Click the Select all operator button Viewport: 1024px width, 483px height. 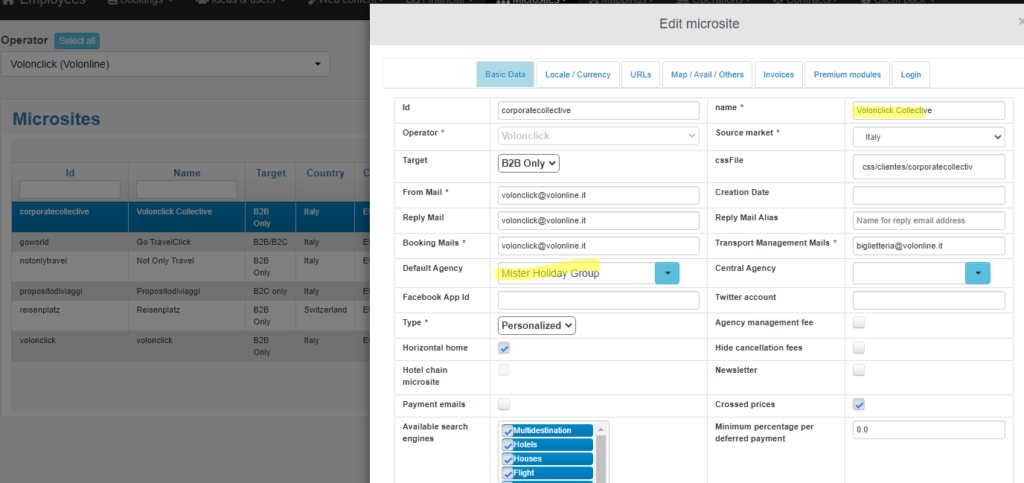pos(77,40)
